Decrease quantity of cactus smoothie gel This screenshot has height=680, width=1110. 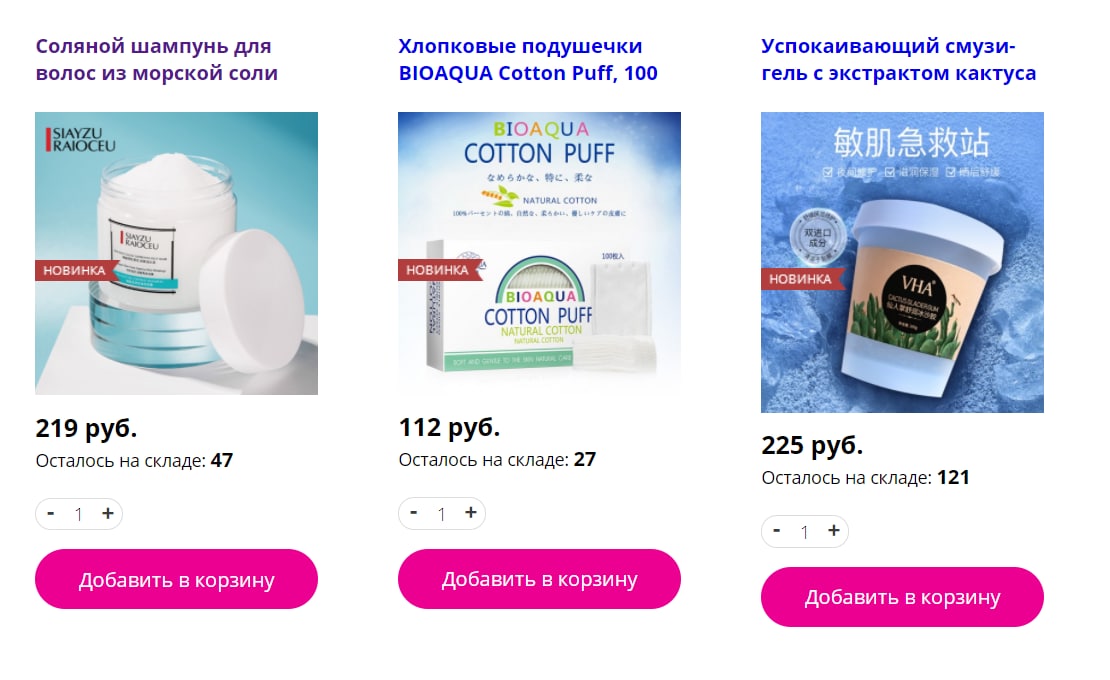[777, 531]
